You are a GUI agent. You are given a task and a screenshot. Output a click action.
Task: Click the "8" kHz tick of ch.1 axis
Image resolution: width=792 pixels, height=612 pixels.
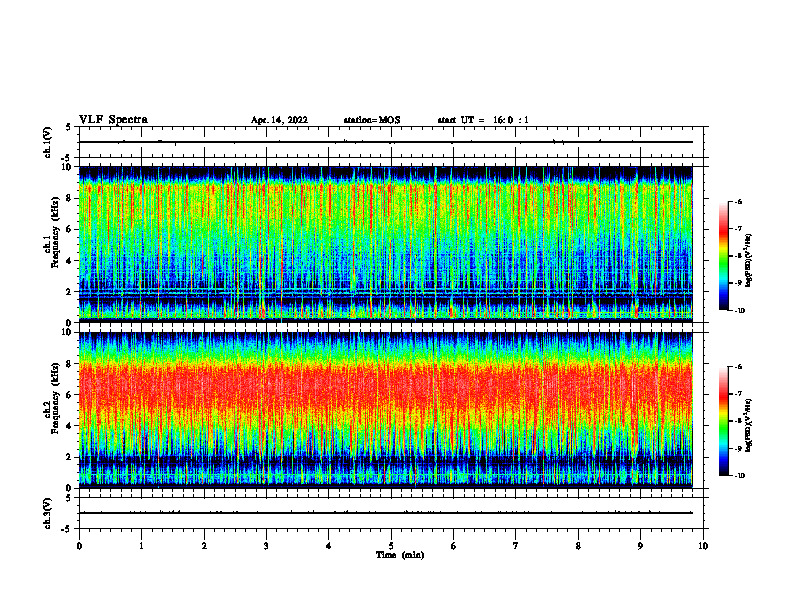tap(70, 198)
